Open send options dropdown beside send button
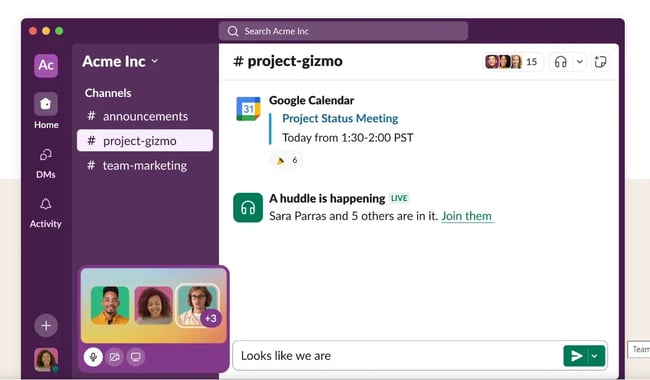The height and width of the screenshot is (380, 650). tap(595, 356)
